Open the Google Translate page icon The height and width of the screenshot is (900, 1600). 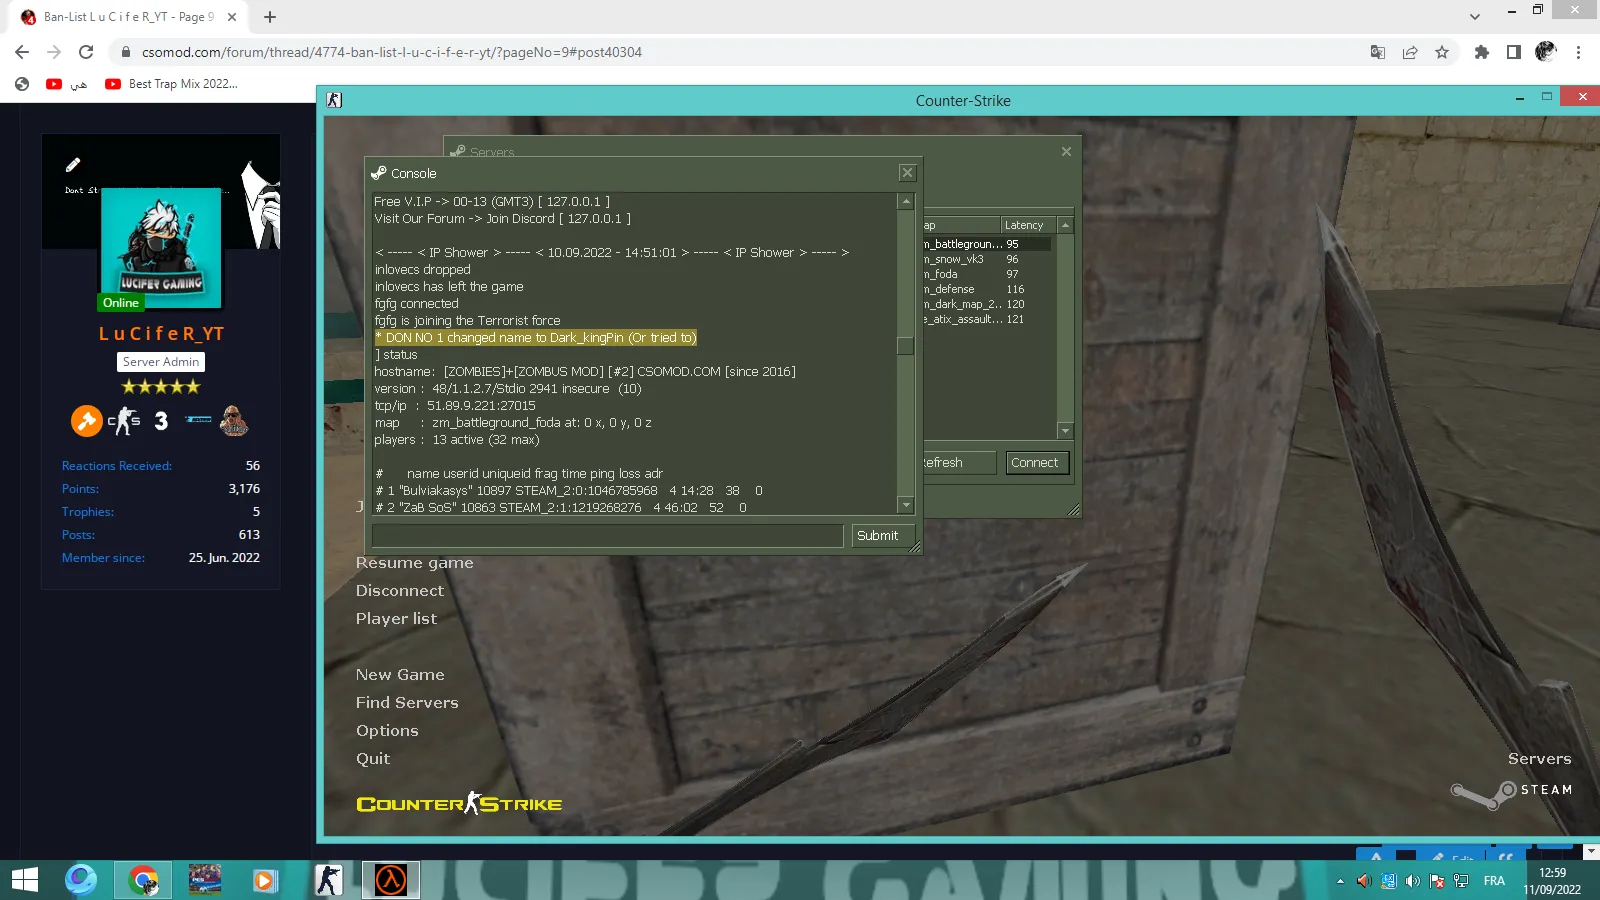[x=1378, y=52]
